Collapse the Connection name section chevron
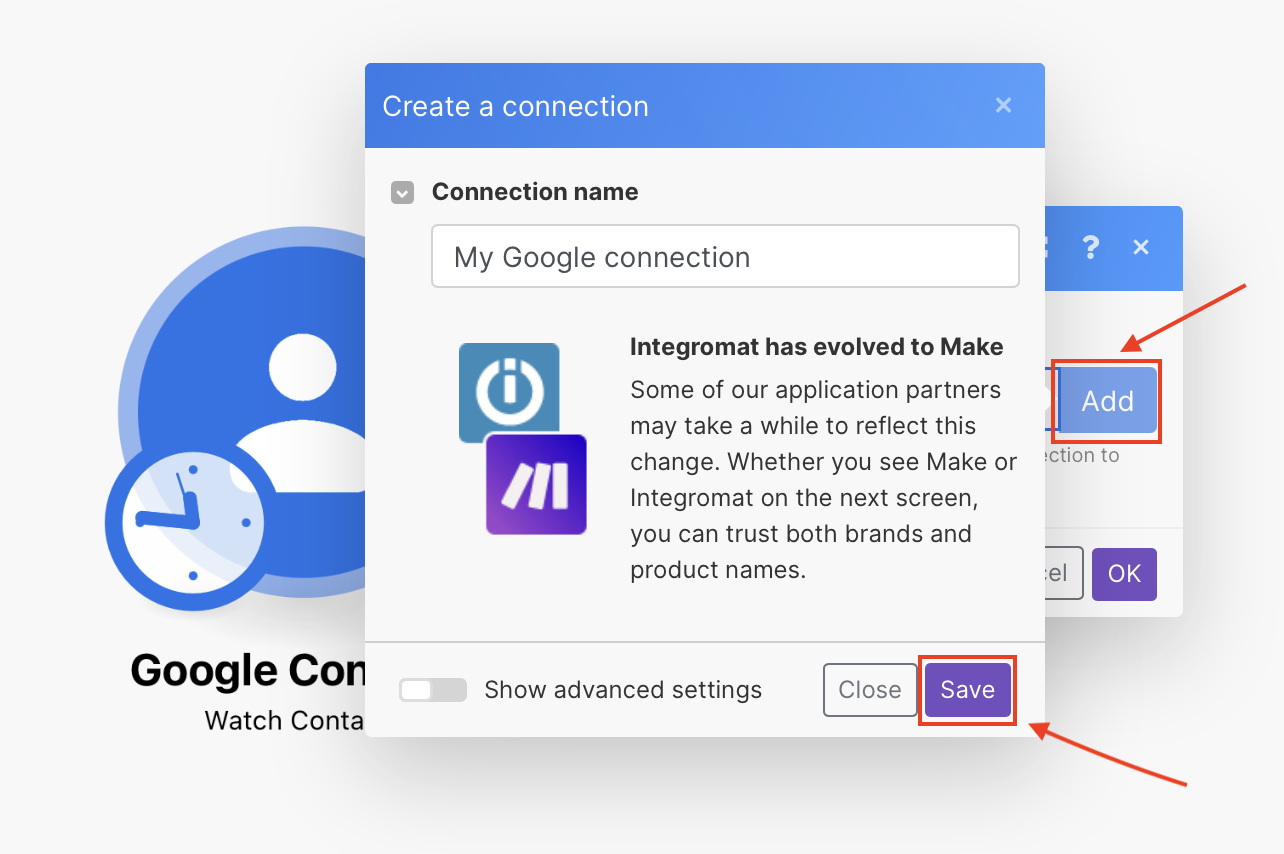This screenshot has width=1284, height=854. 402,192
